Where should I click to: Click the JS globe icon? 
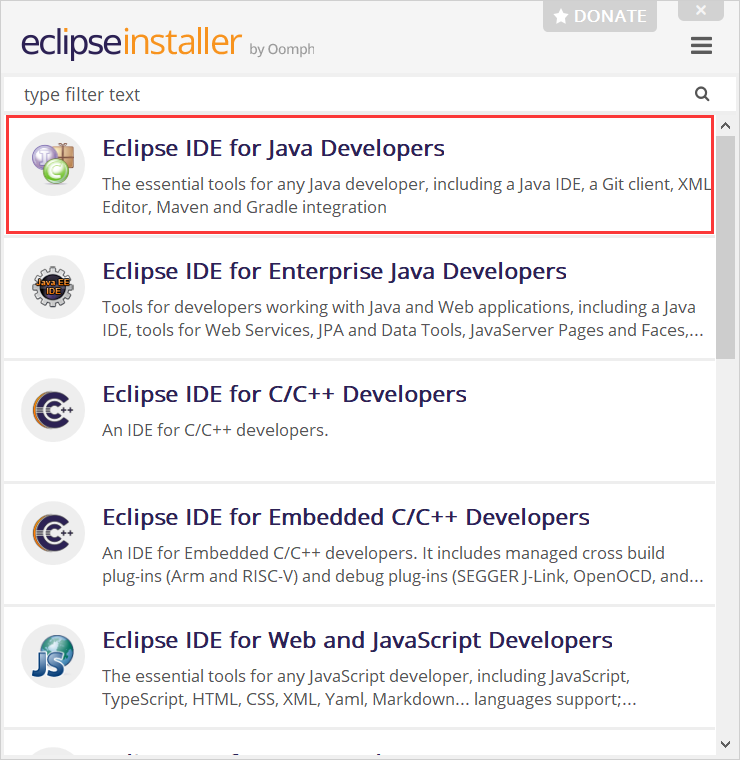tap(53, 656)
